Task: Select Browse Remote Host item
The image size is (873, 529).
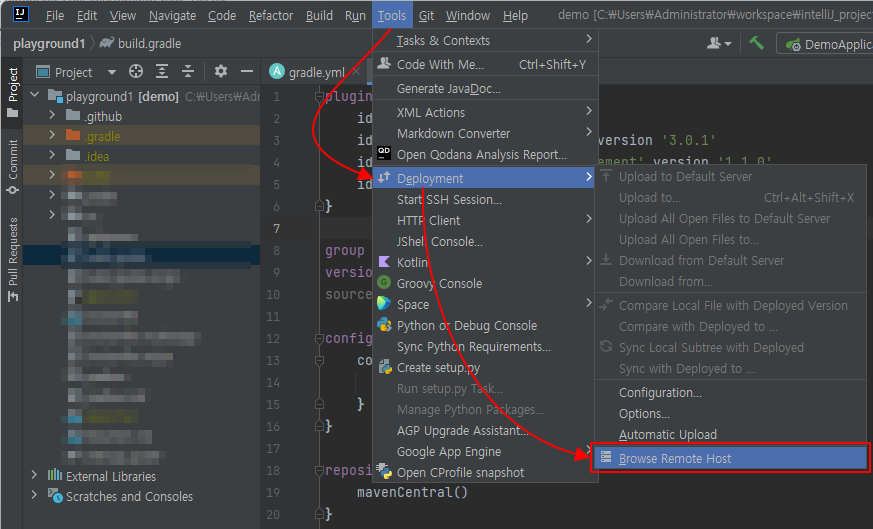Action: [731, 459]
